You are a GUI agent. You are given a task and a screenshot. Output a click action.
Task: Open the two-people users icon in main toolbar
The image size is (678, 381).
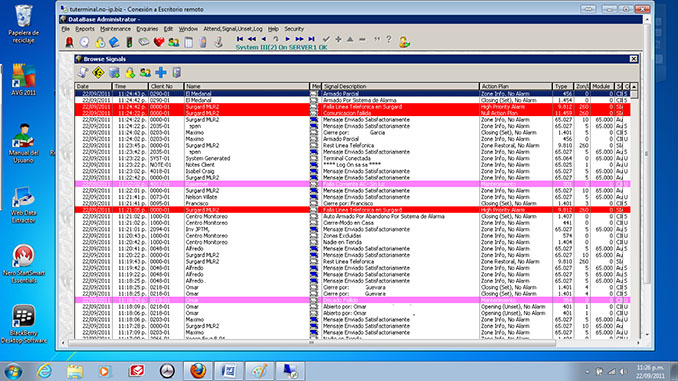[x=174, y=42]
